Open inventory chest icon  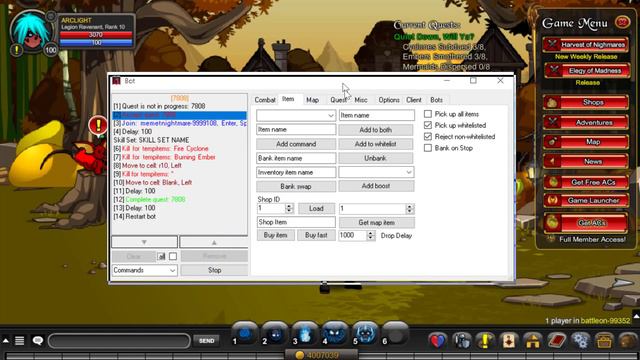point(604,340)
